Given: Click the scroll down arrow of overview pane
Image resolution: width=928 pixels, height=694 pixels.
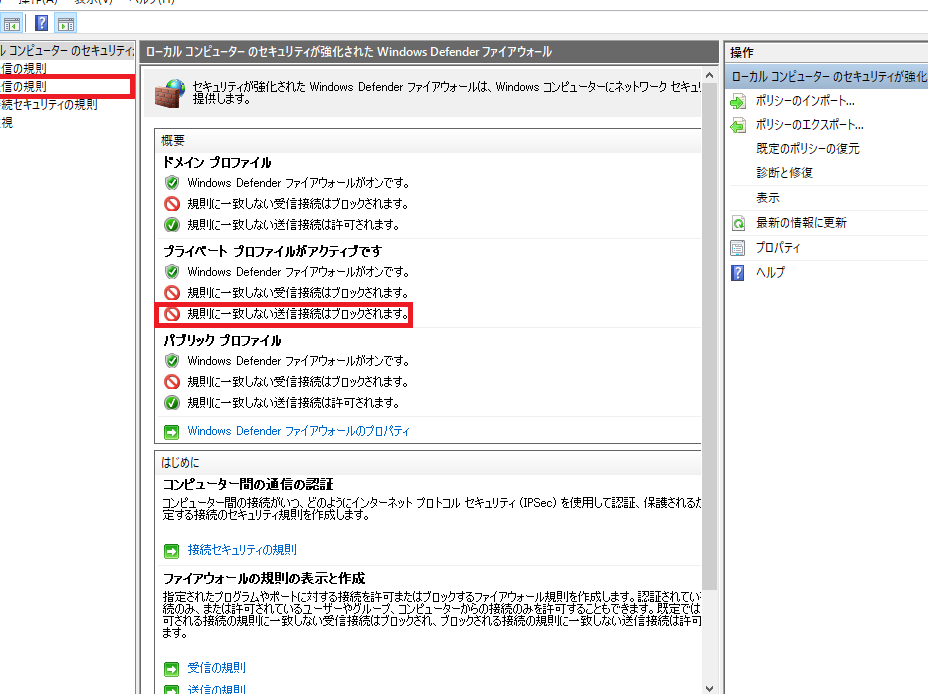Looking at the screenshot, I should click(709, 688).
